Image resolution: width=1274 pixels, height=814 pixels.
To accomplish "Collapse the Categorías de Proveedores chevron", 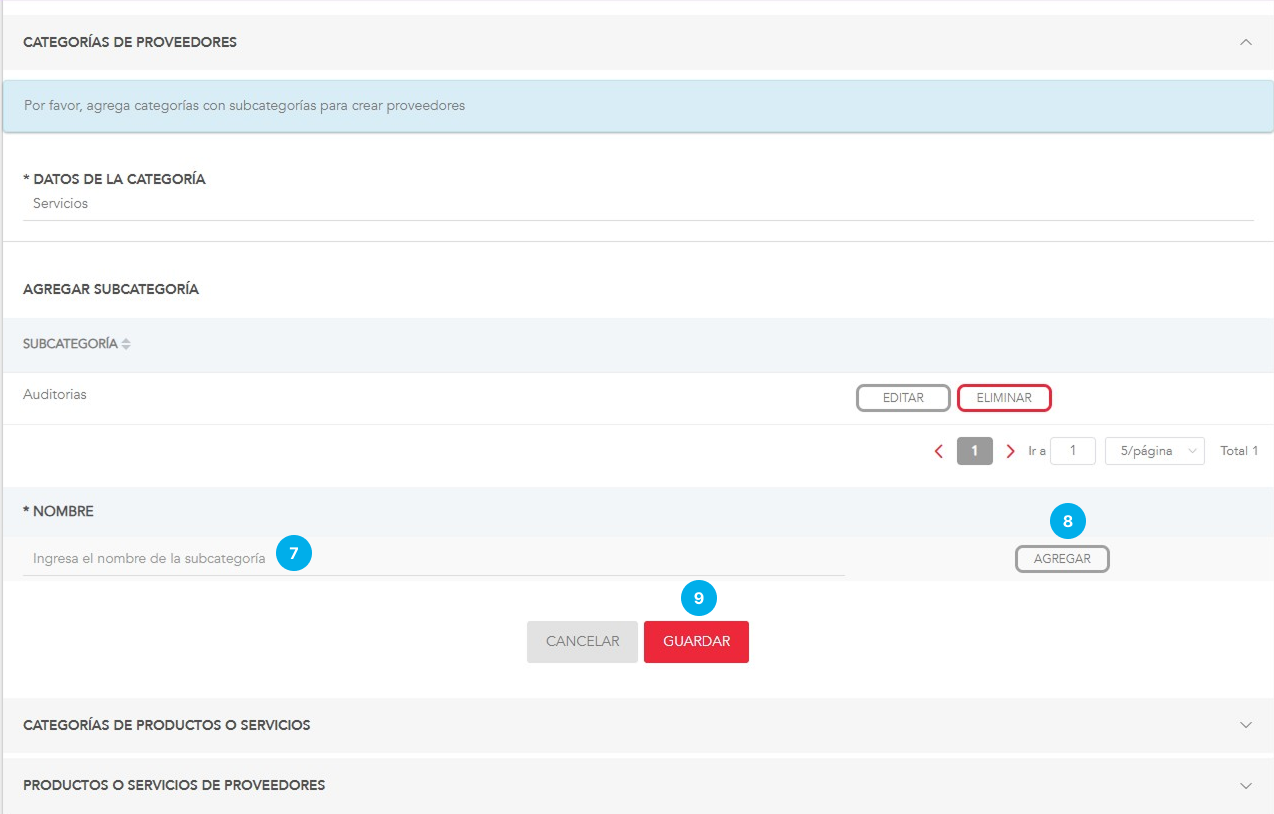I will tap(1245, 42).
